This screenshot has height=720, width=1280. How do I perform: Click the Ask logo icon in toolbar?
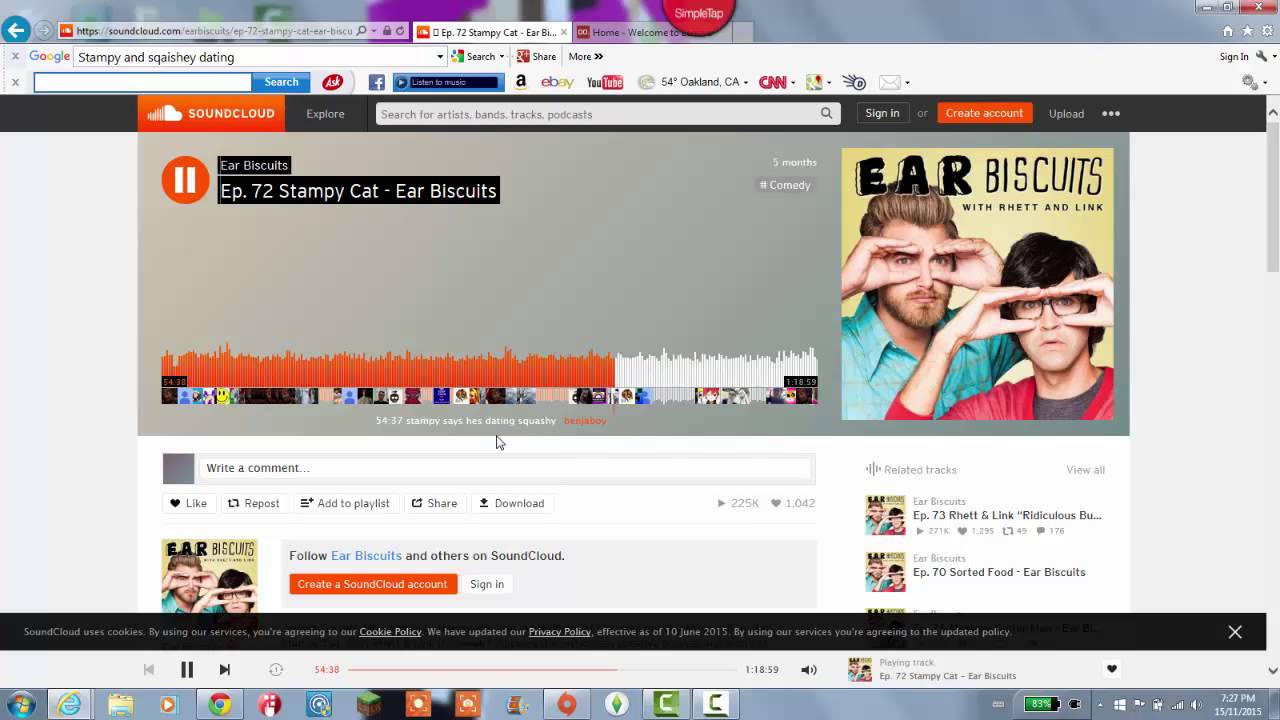tap(332, 82)
